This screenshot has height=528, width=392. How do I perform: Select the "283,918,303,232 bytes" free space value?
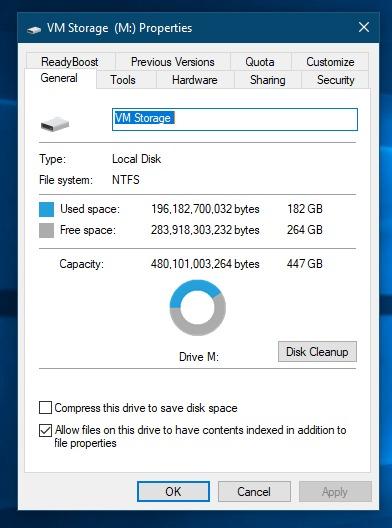point(205,230)
